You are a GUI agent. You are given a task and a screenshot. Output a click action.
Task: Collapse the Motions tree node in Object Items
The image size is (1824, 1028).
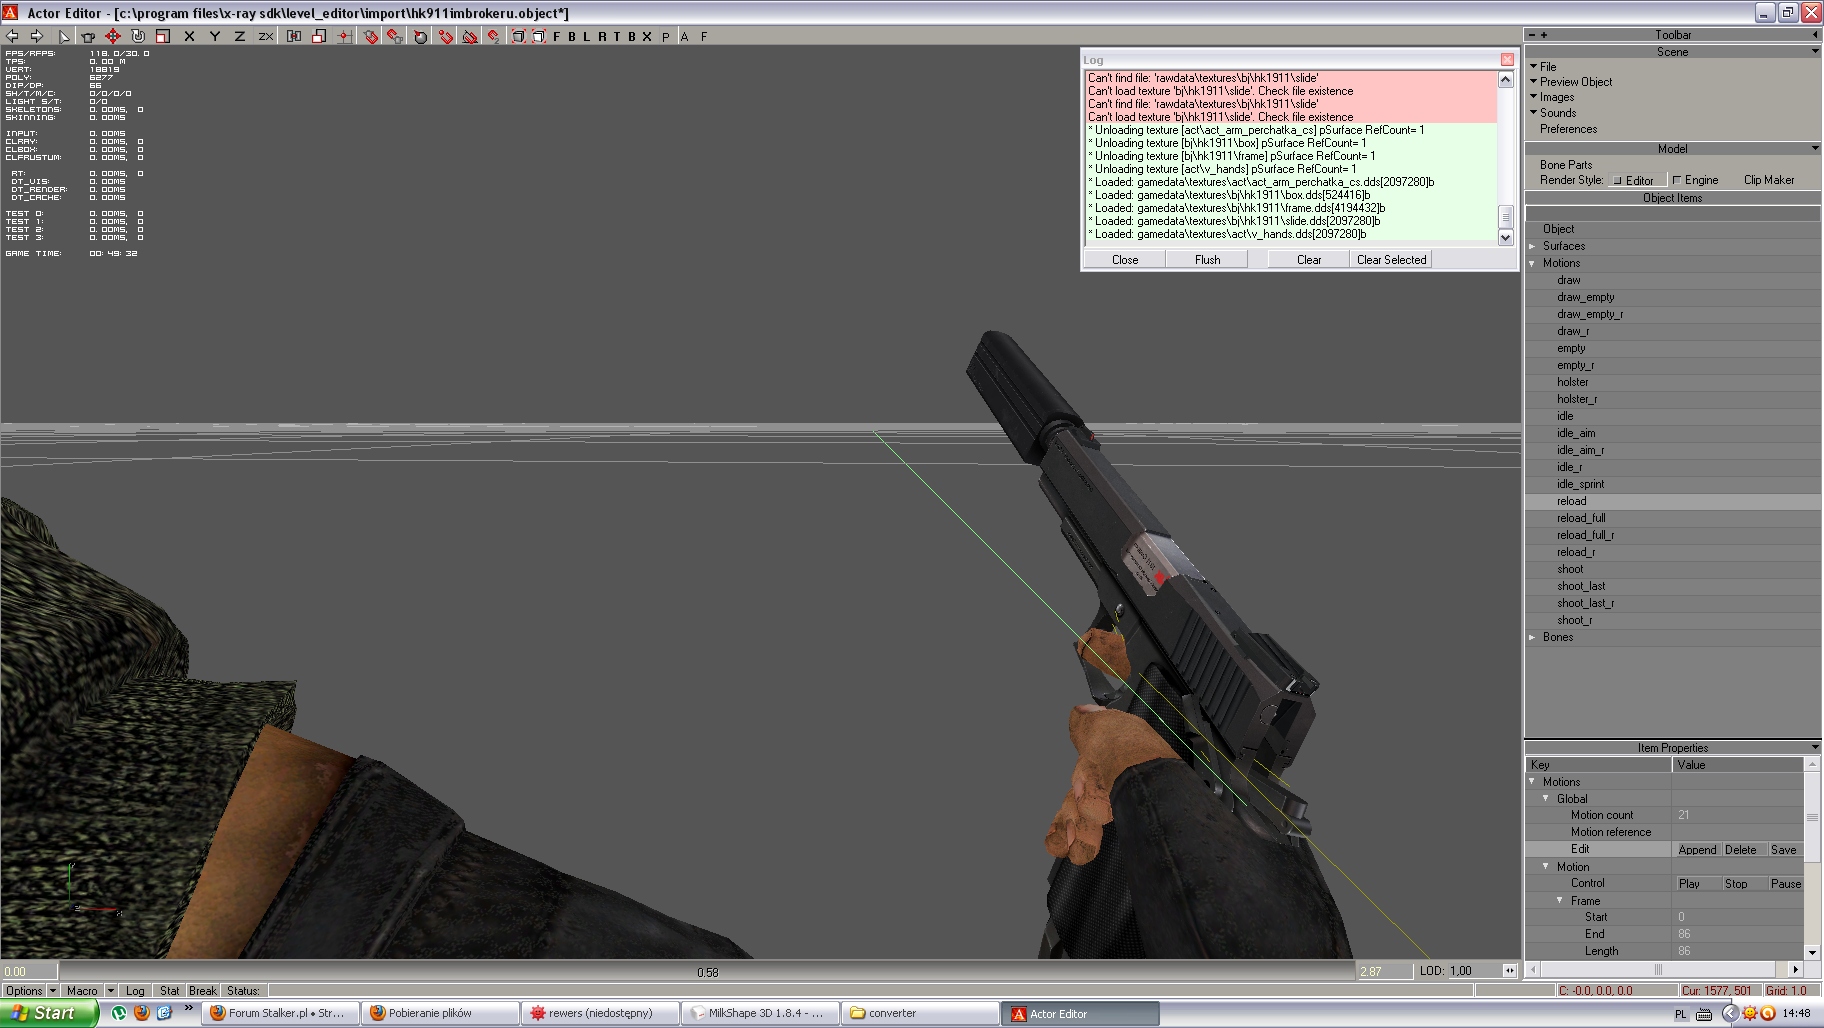coord(1533,263)
